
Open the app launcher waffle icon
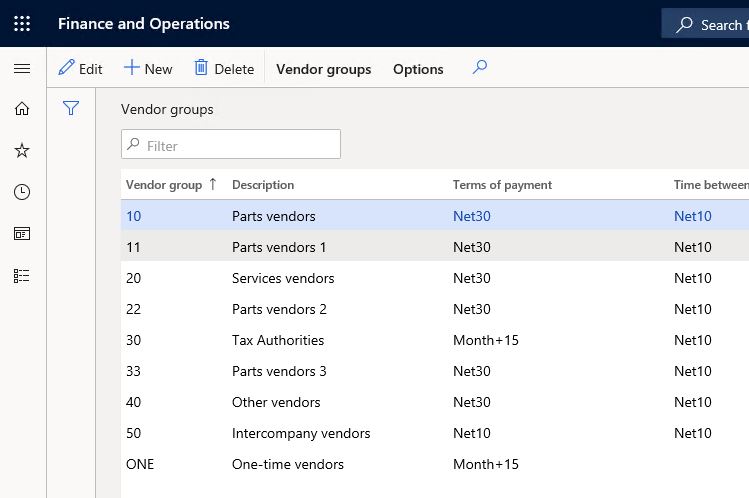(22, 23)
